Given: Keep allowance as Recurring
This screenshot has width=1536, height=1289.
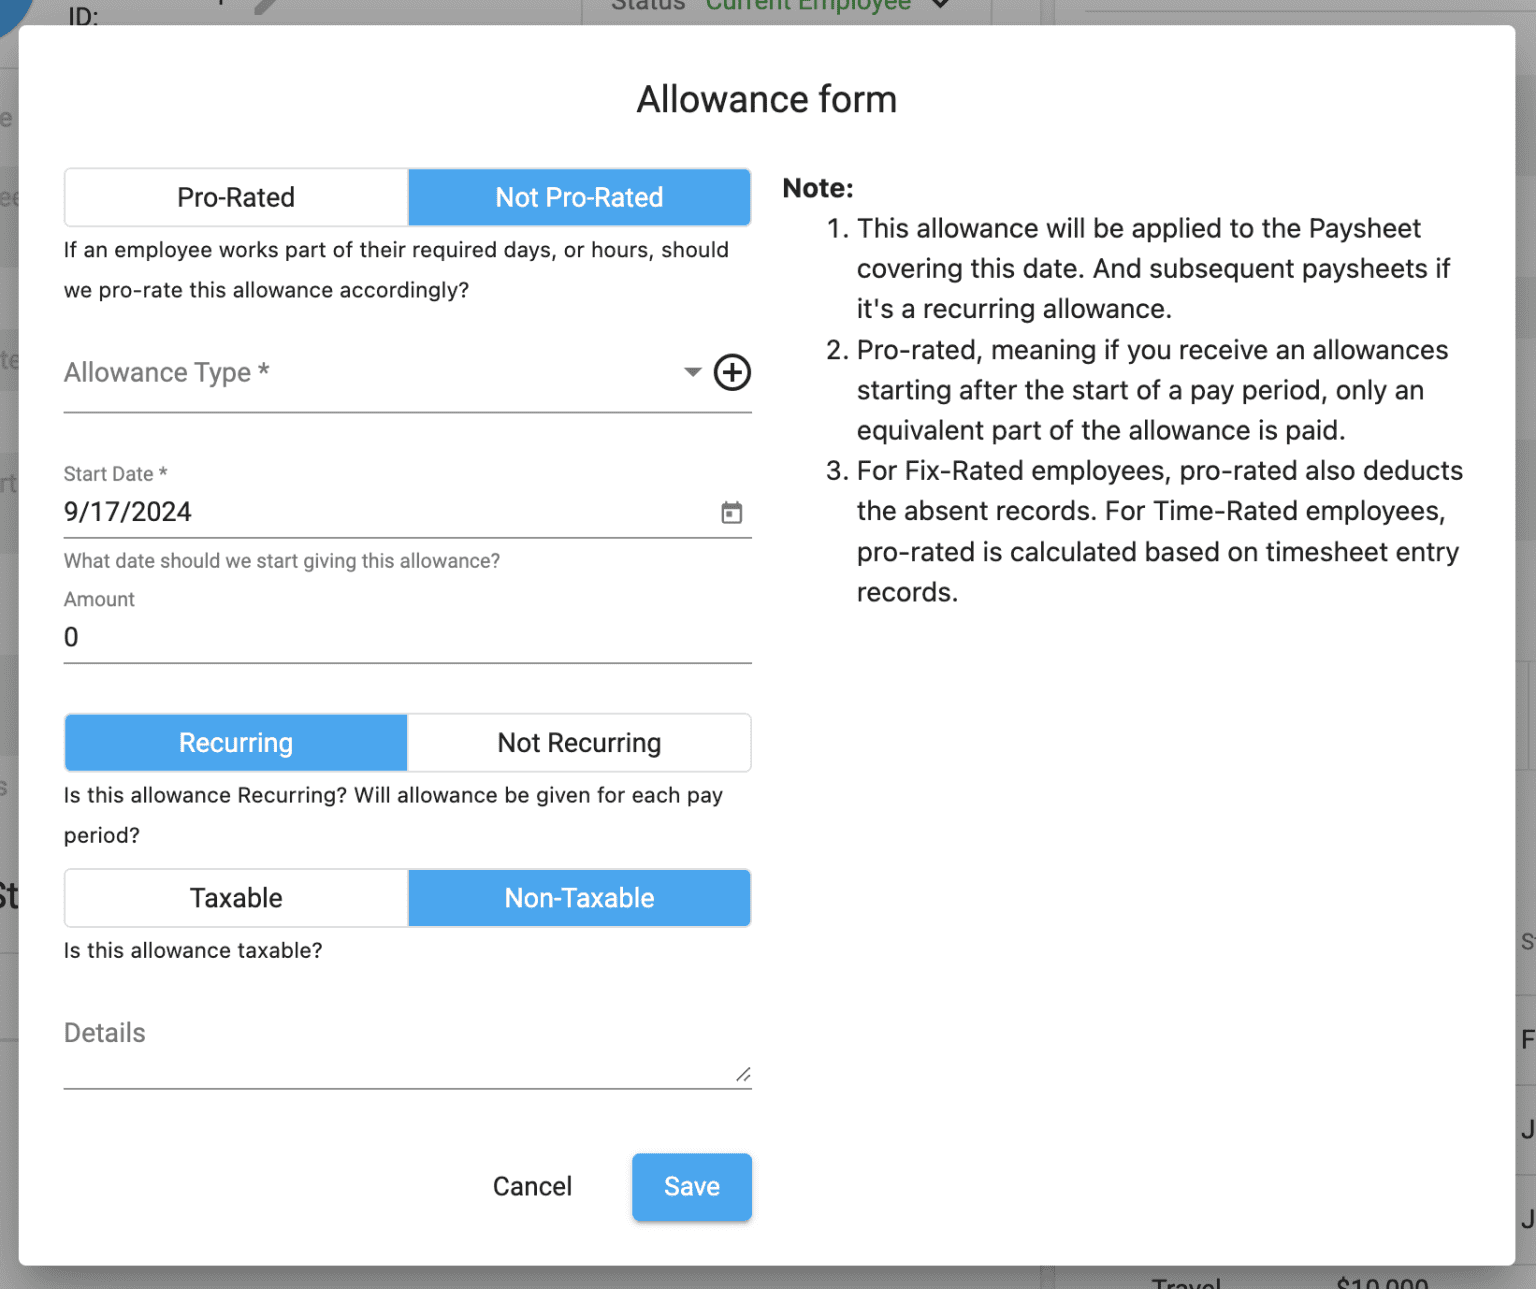Looking at the screenshot, I should 235,742.
